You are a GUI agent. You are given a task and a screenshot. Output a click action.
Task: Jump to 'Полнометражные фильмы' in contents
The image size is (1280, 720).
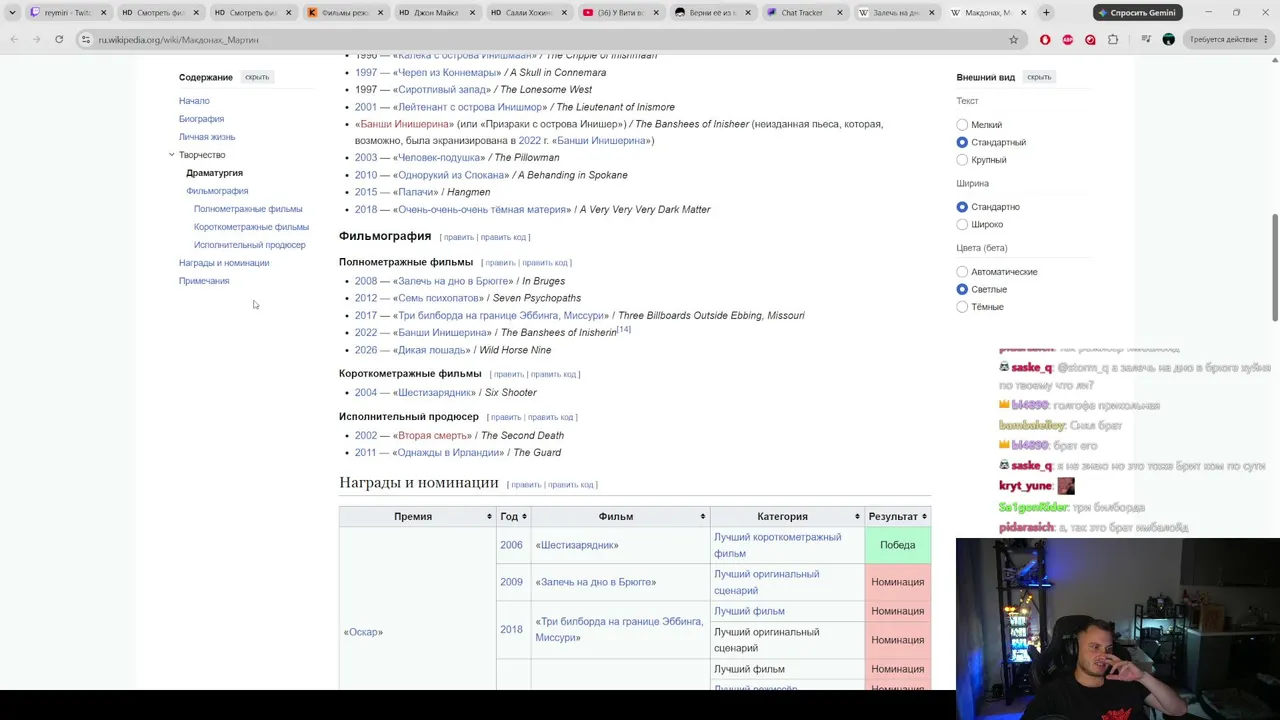pyautogui.click(x=248, y=209)
